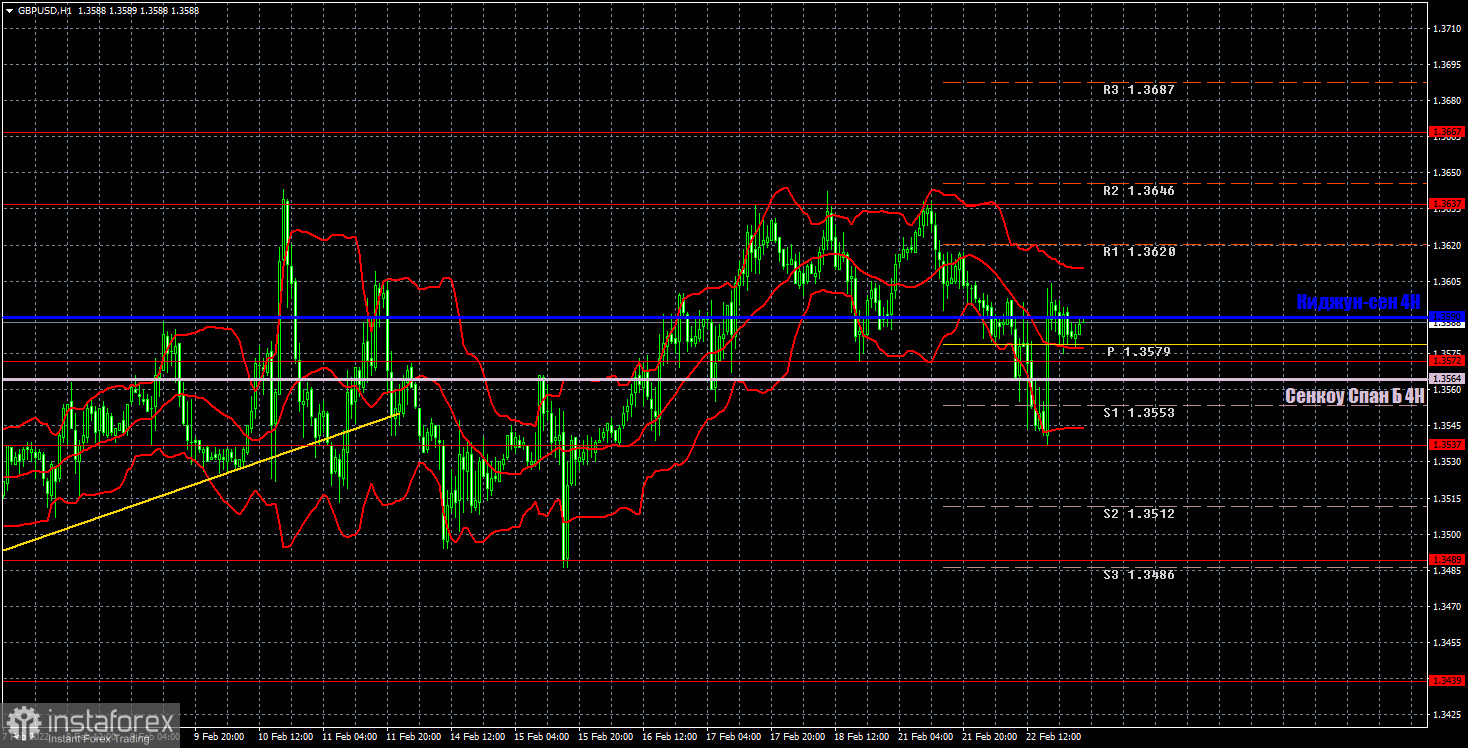Click the 1.3545 price axis value
This screenshot has height=748, width=1468.
pyautogui.click(x=1447, y=426)
